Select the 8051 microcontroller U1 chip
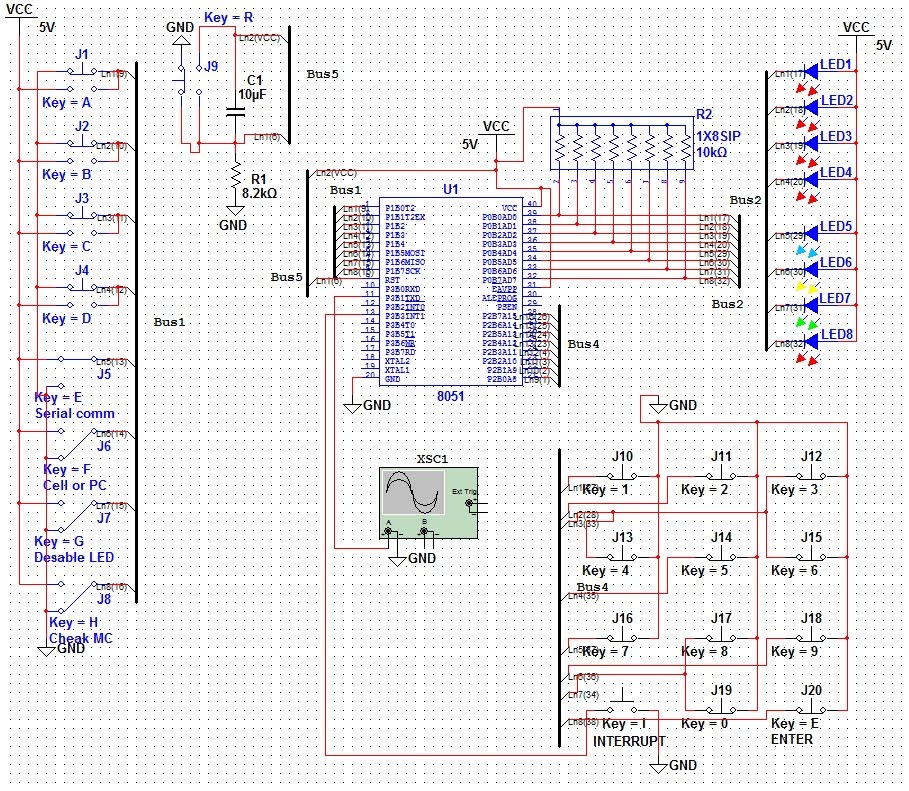The height and width of the screenshot is (791, 909). coord(450,292)
